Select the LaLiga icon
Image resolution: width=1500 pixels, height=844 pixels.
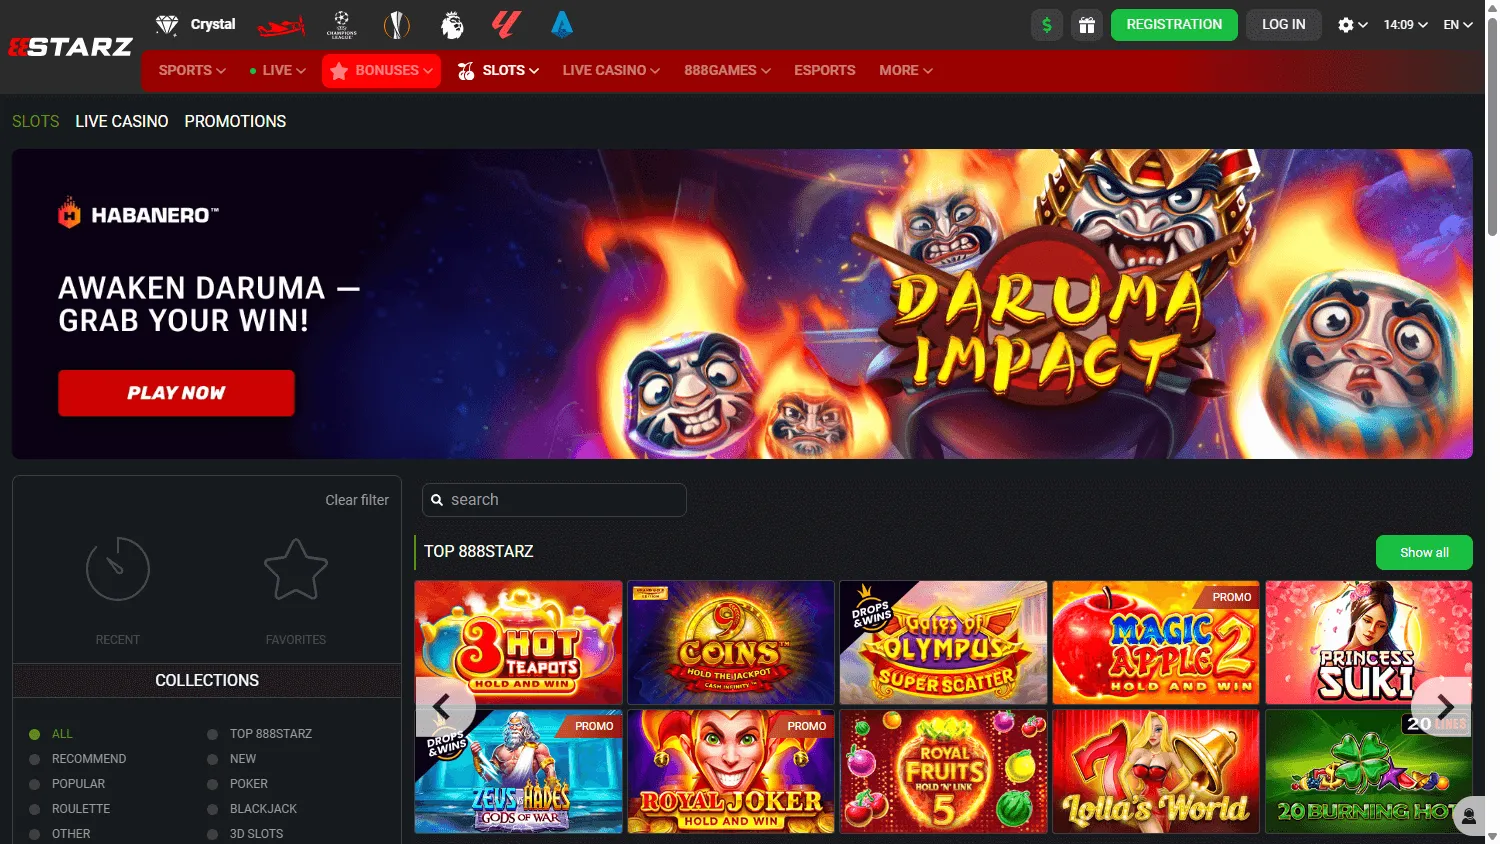[507, 25]
